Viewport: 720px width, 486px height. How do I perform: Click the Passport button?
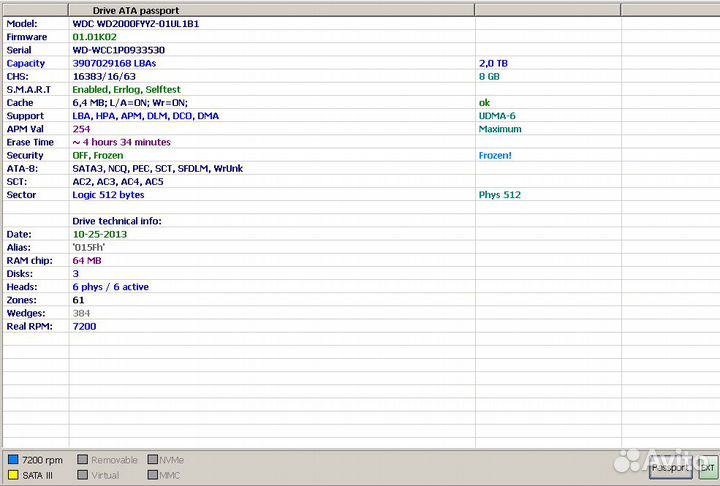pyautogui.click(x=670, y=468)
